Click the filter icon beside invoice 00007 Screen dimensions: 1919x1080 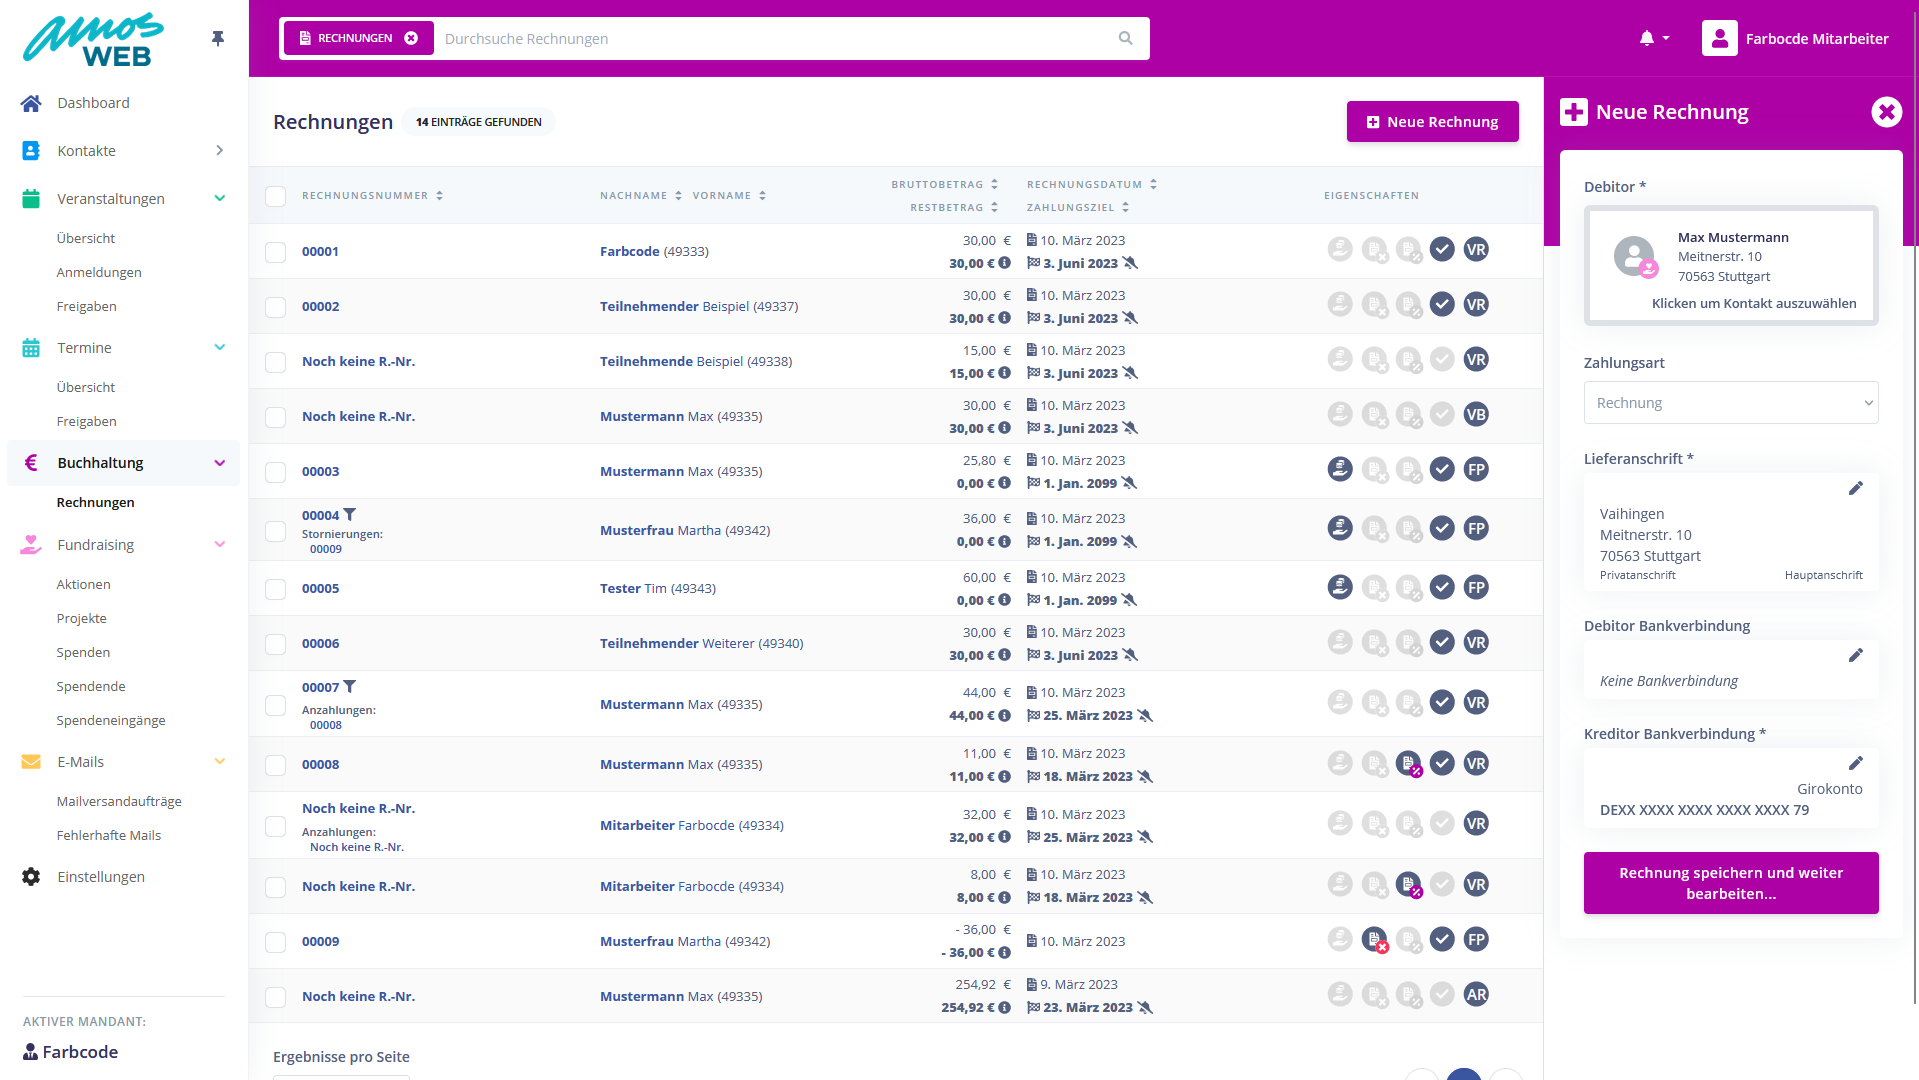click(349, 687)
